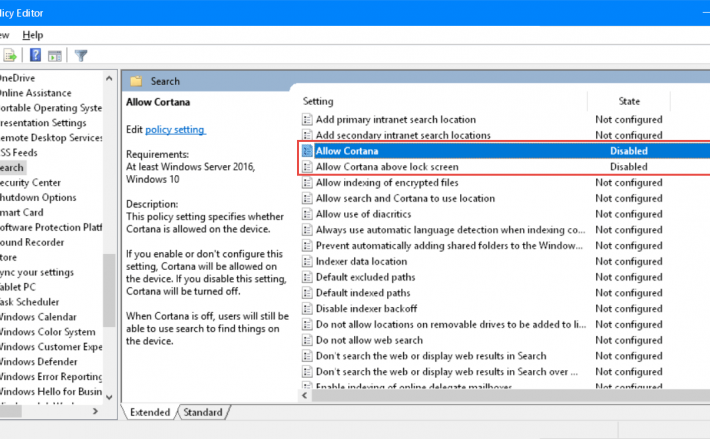Select Security Center tree node
Viewport: 710px width, 439px height.
[30, 182]
